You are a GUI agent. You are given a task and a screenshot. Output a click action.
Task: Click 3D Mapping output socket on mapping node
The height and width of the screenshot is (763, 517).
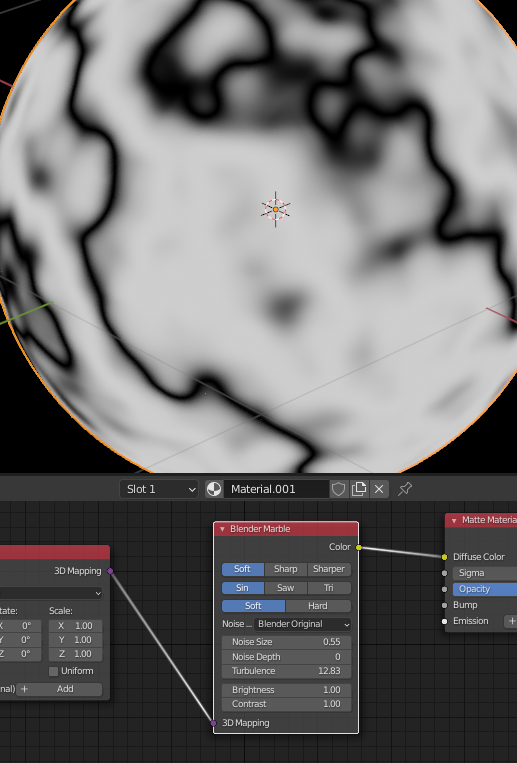110,571
